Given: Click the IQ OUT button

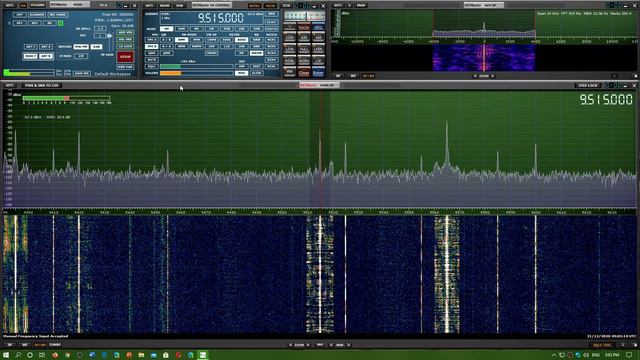Looking at the screenshot, I should 272,22.
